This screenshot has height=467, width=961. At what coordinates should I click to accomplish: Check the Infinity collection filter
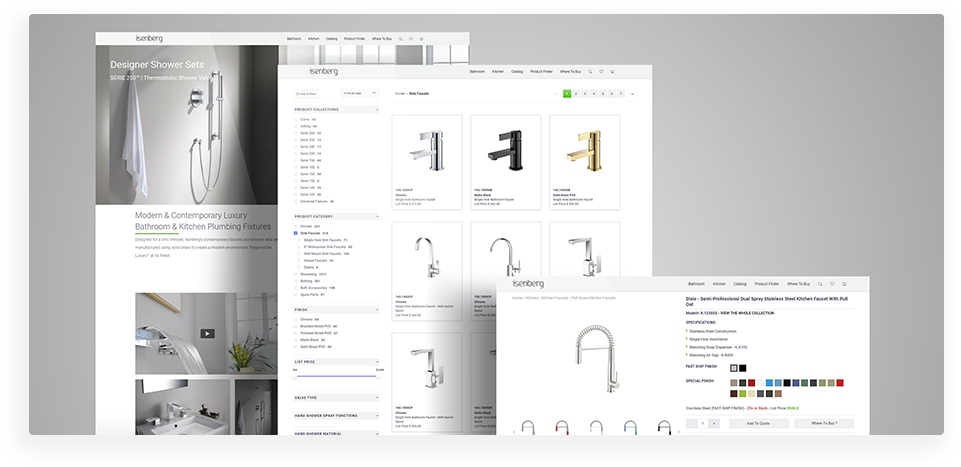[296, 126]
